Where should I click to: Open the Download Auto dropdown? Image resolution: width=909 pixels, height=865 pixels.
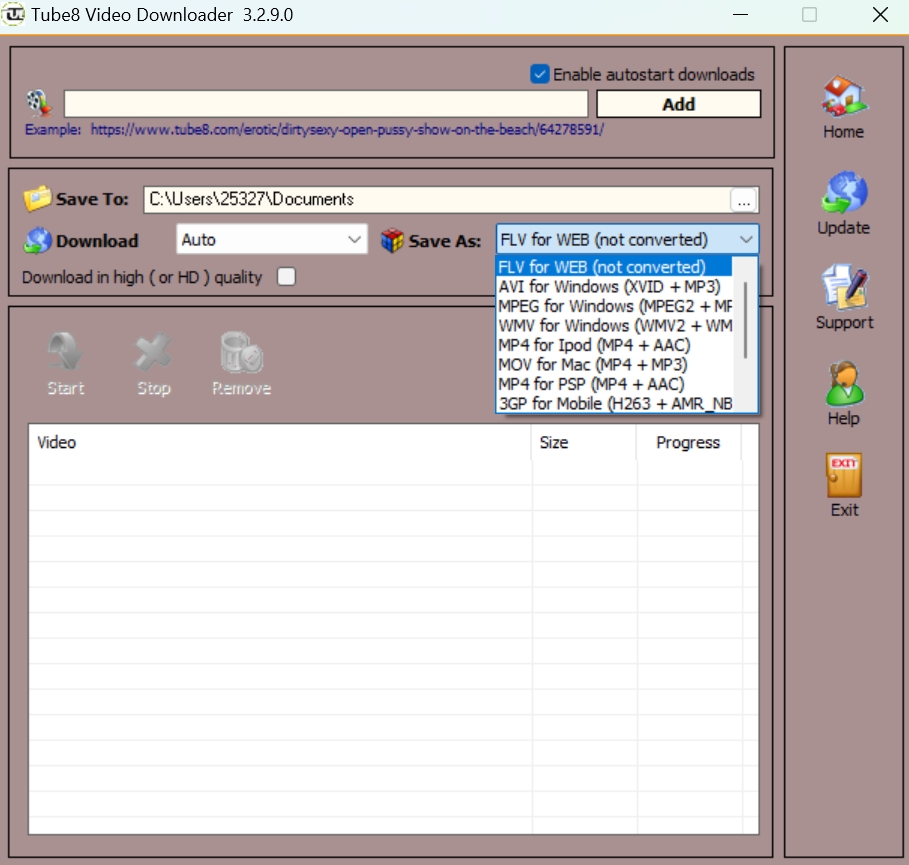(x=271, y=239)
